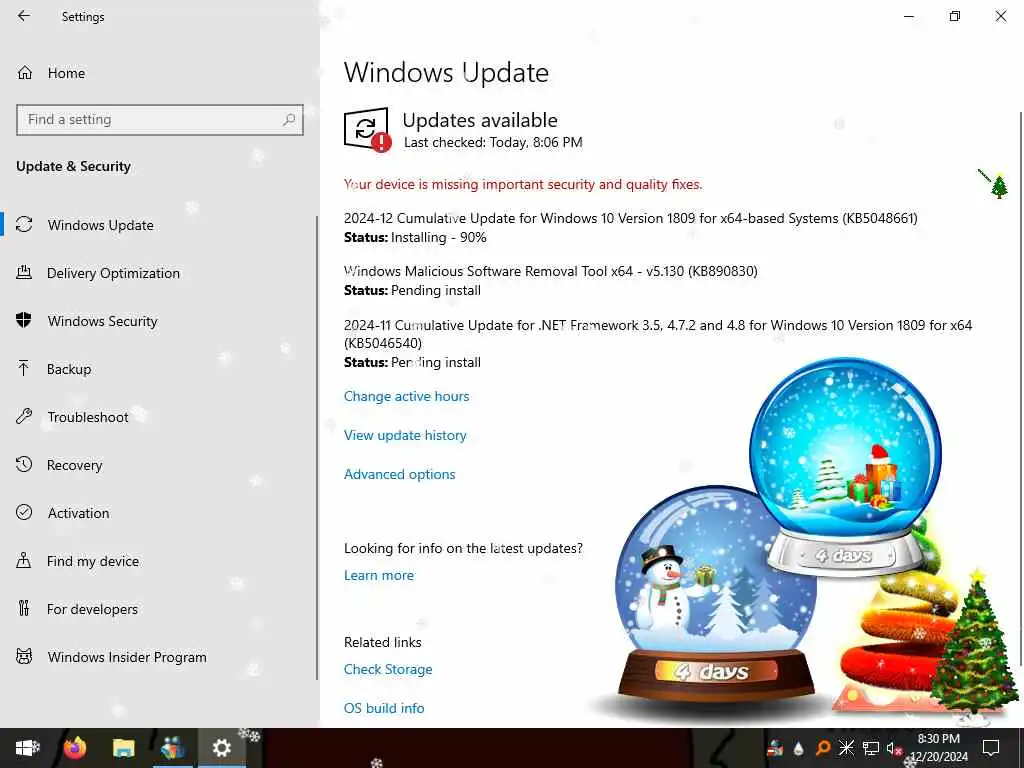Open the Action Center notifications icon
Image resolution: width=1024 pixels, height=768 pixels.
991,748
